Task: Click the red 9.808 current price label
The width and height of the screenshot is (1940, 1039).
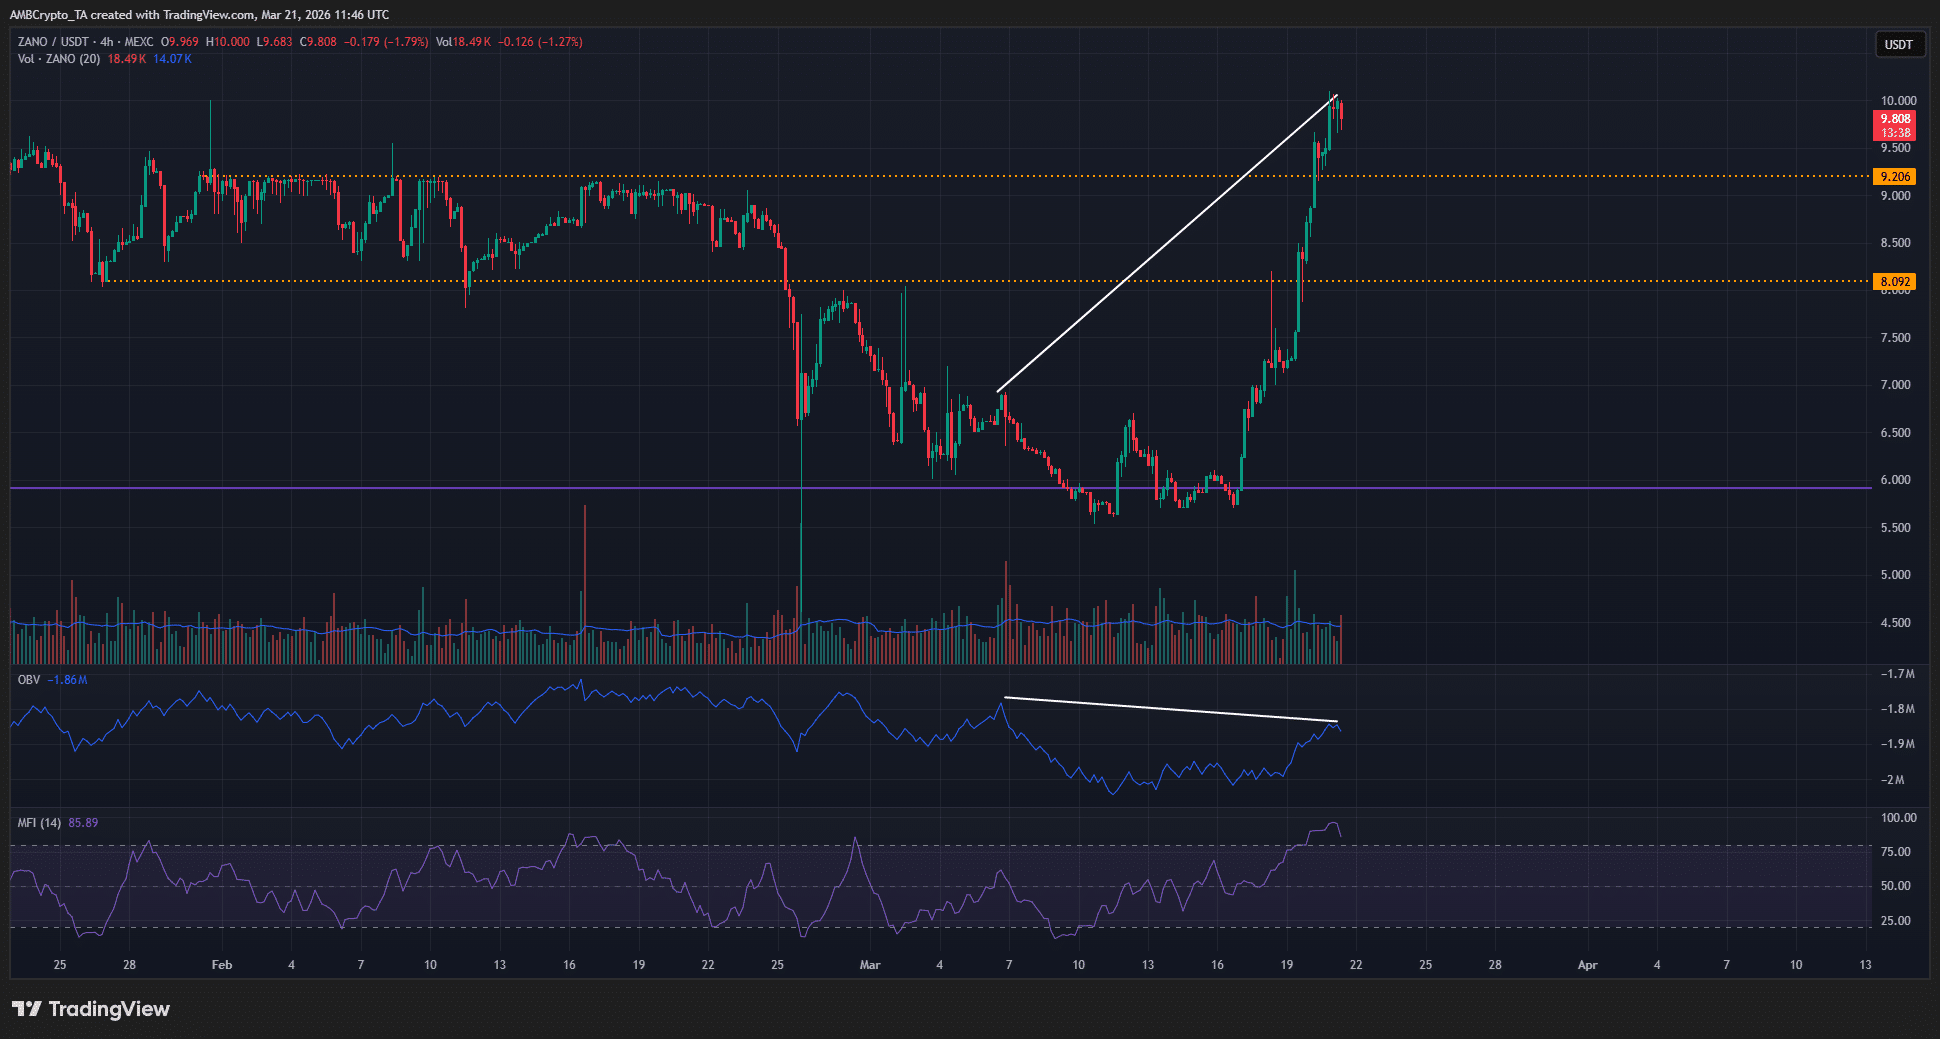Action: point(1895,117)
